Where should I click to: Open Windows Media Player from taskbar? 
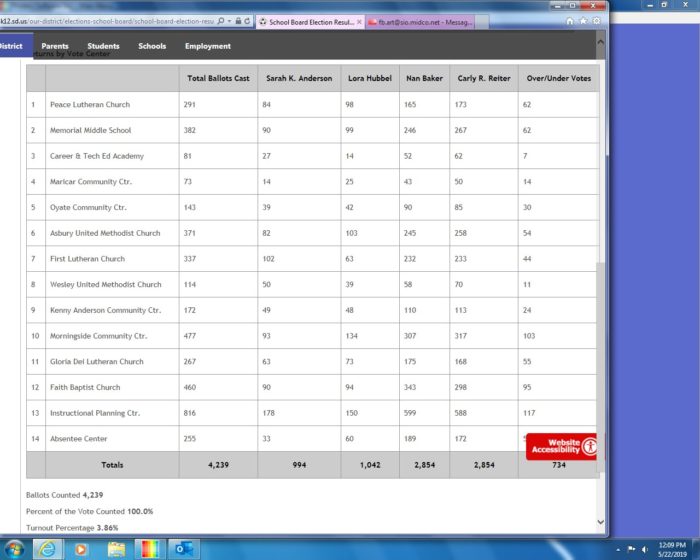tap(81, 548)
